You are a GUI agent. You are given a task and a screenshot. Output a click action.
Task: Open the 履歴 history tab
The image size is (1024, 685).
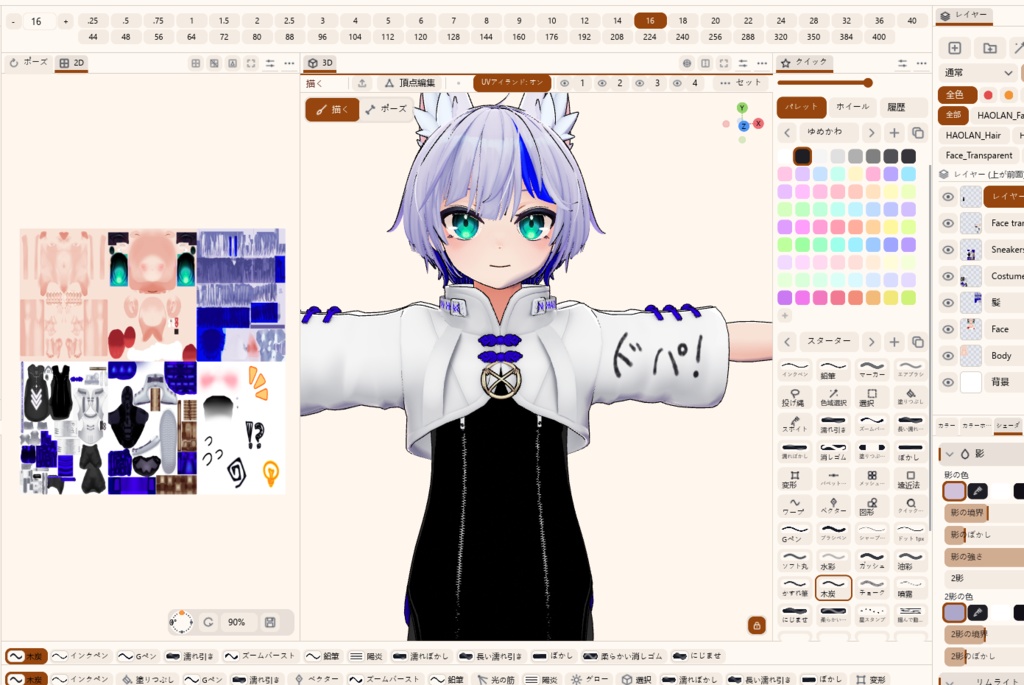[896, 106]
